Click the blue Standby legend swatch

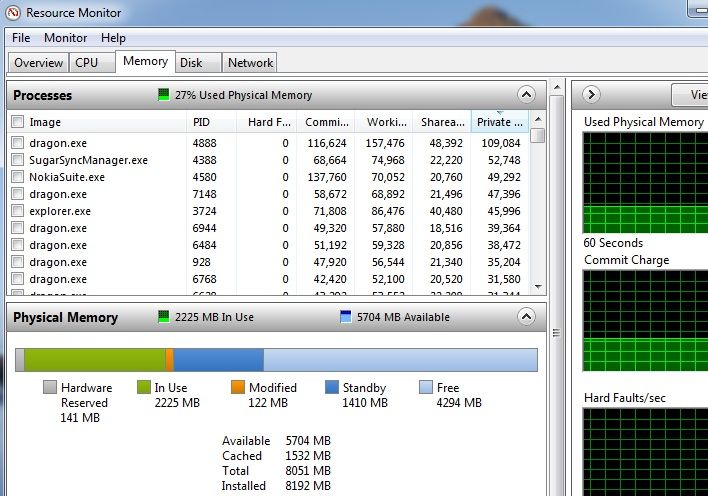tap(332, 387)
